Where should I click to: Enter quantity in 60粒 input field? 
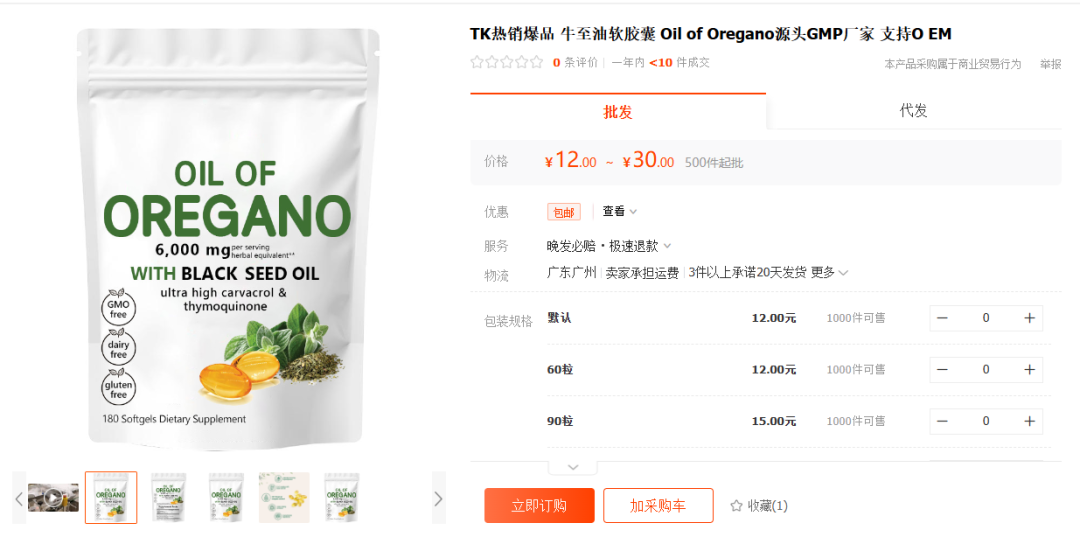[x=986, y=370]
